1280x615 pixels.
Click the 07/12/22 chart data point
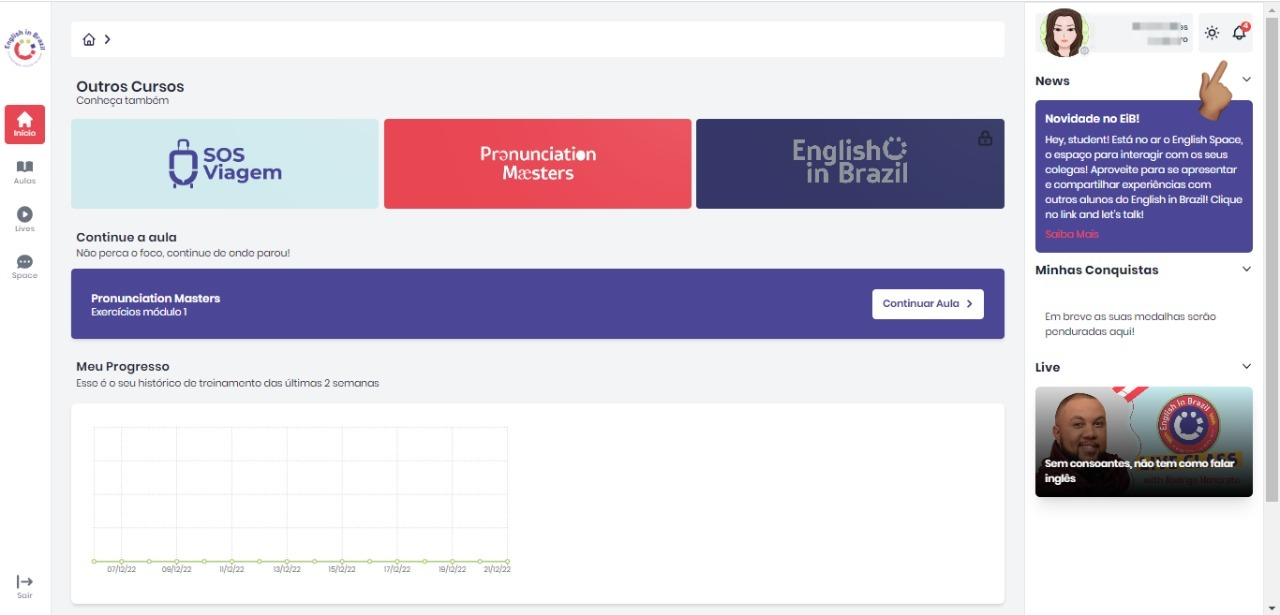click(122, 561)
